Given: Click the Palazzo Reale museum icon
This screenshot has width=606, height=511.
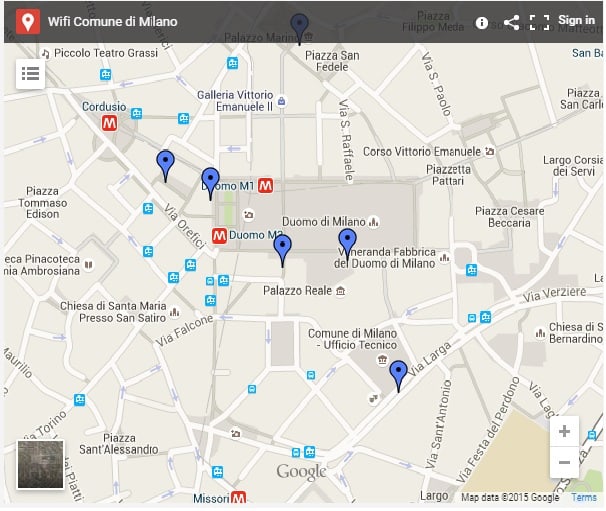Looking at the screenshot, I should point(340,291).
